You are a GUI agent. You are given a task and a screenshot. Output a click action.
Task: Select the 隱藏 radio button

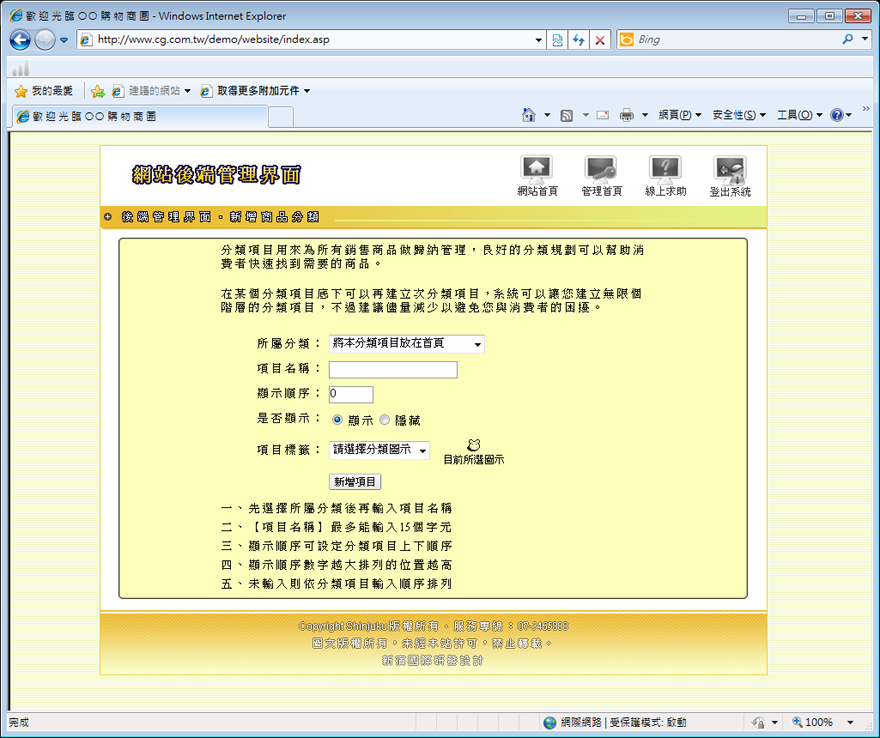coord(385,420)
